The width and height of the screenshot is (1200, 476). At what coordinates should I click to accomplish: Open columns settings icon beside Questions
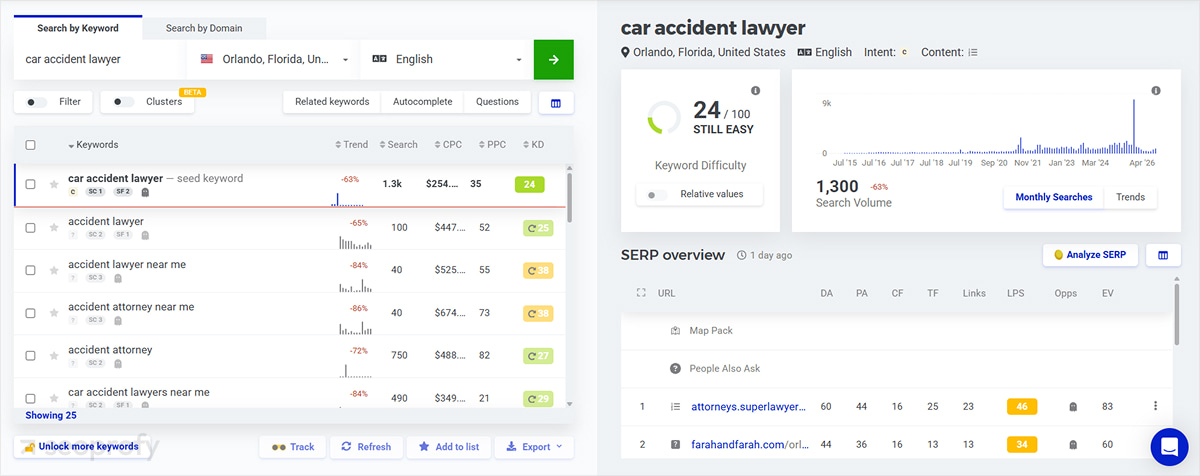coord(556,102)
